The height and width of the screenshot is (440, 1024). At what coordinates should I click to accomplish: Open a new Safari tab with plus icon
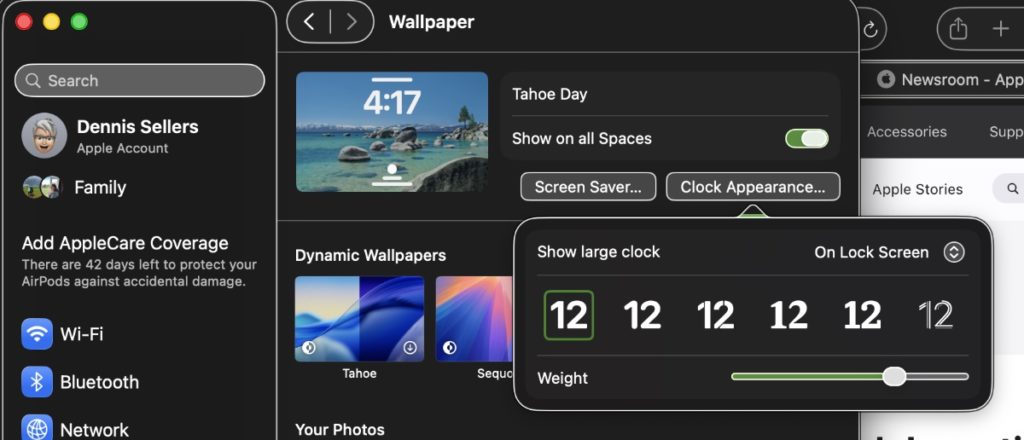pos(1000,29)
